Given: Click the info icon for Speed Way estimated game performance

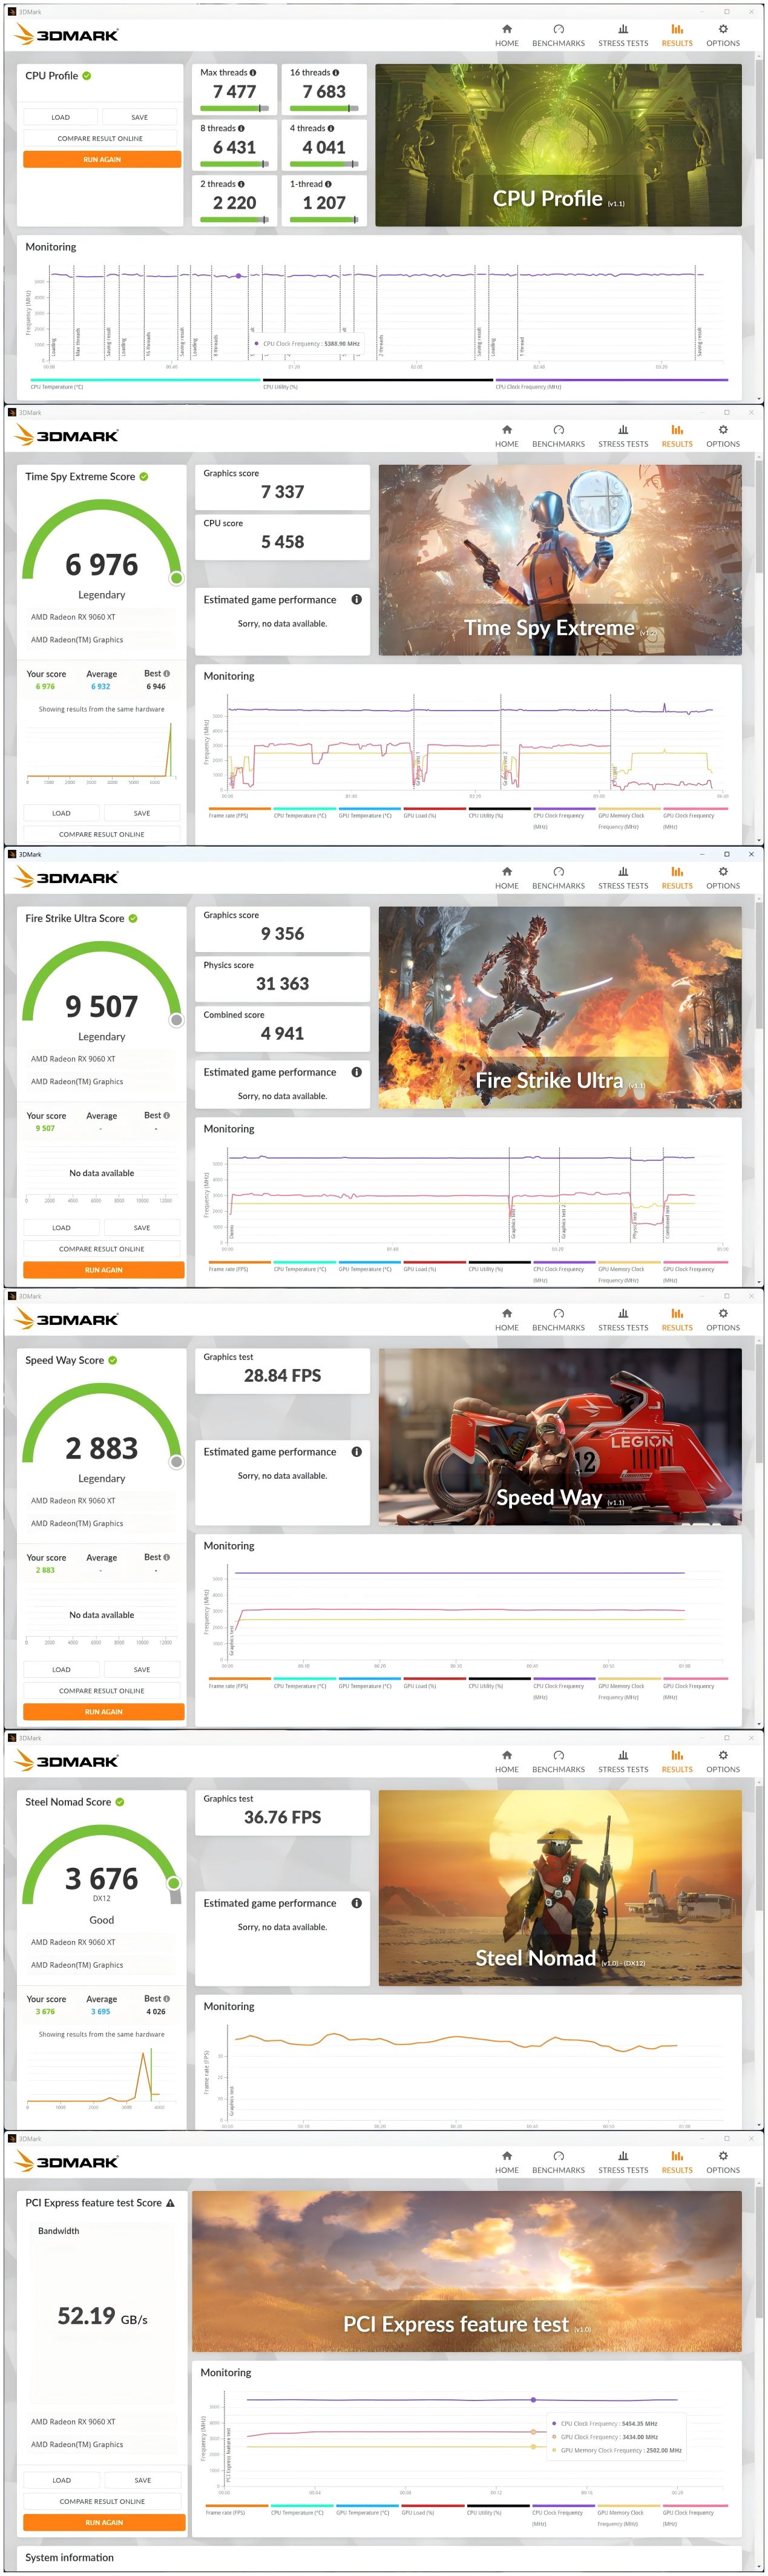Looking at the screenshot, I should click(356, 1452).
